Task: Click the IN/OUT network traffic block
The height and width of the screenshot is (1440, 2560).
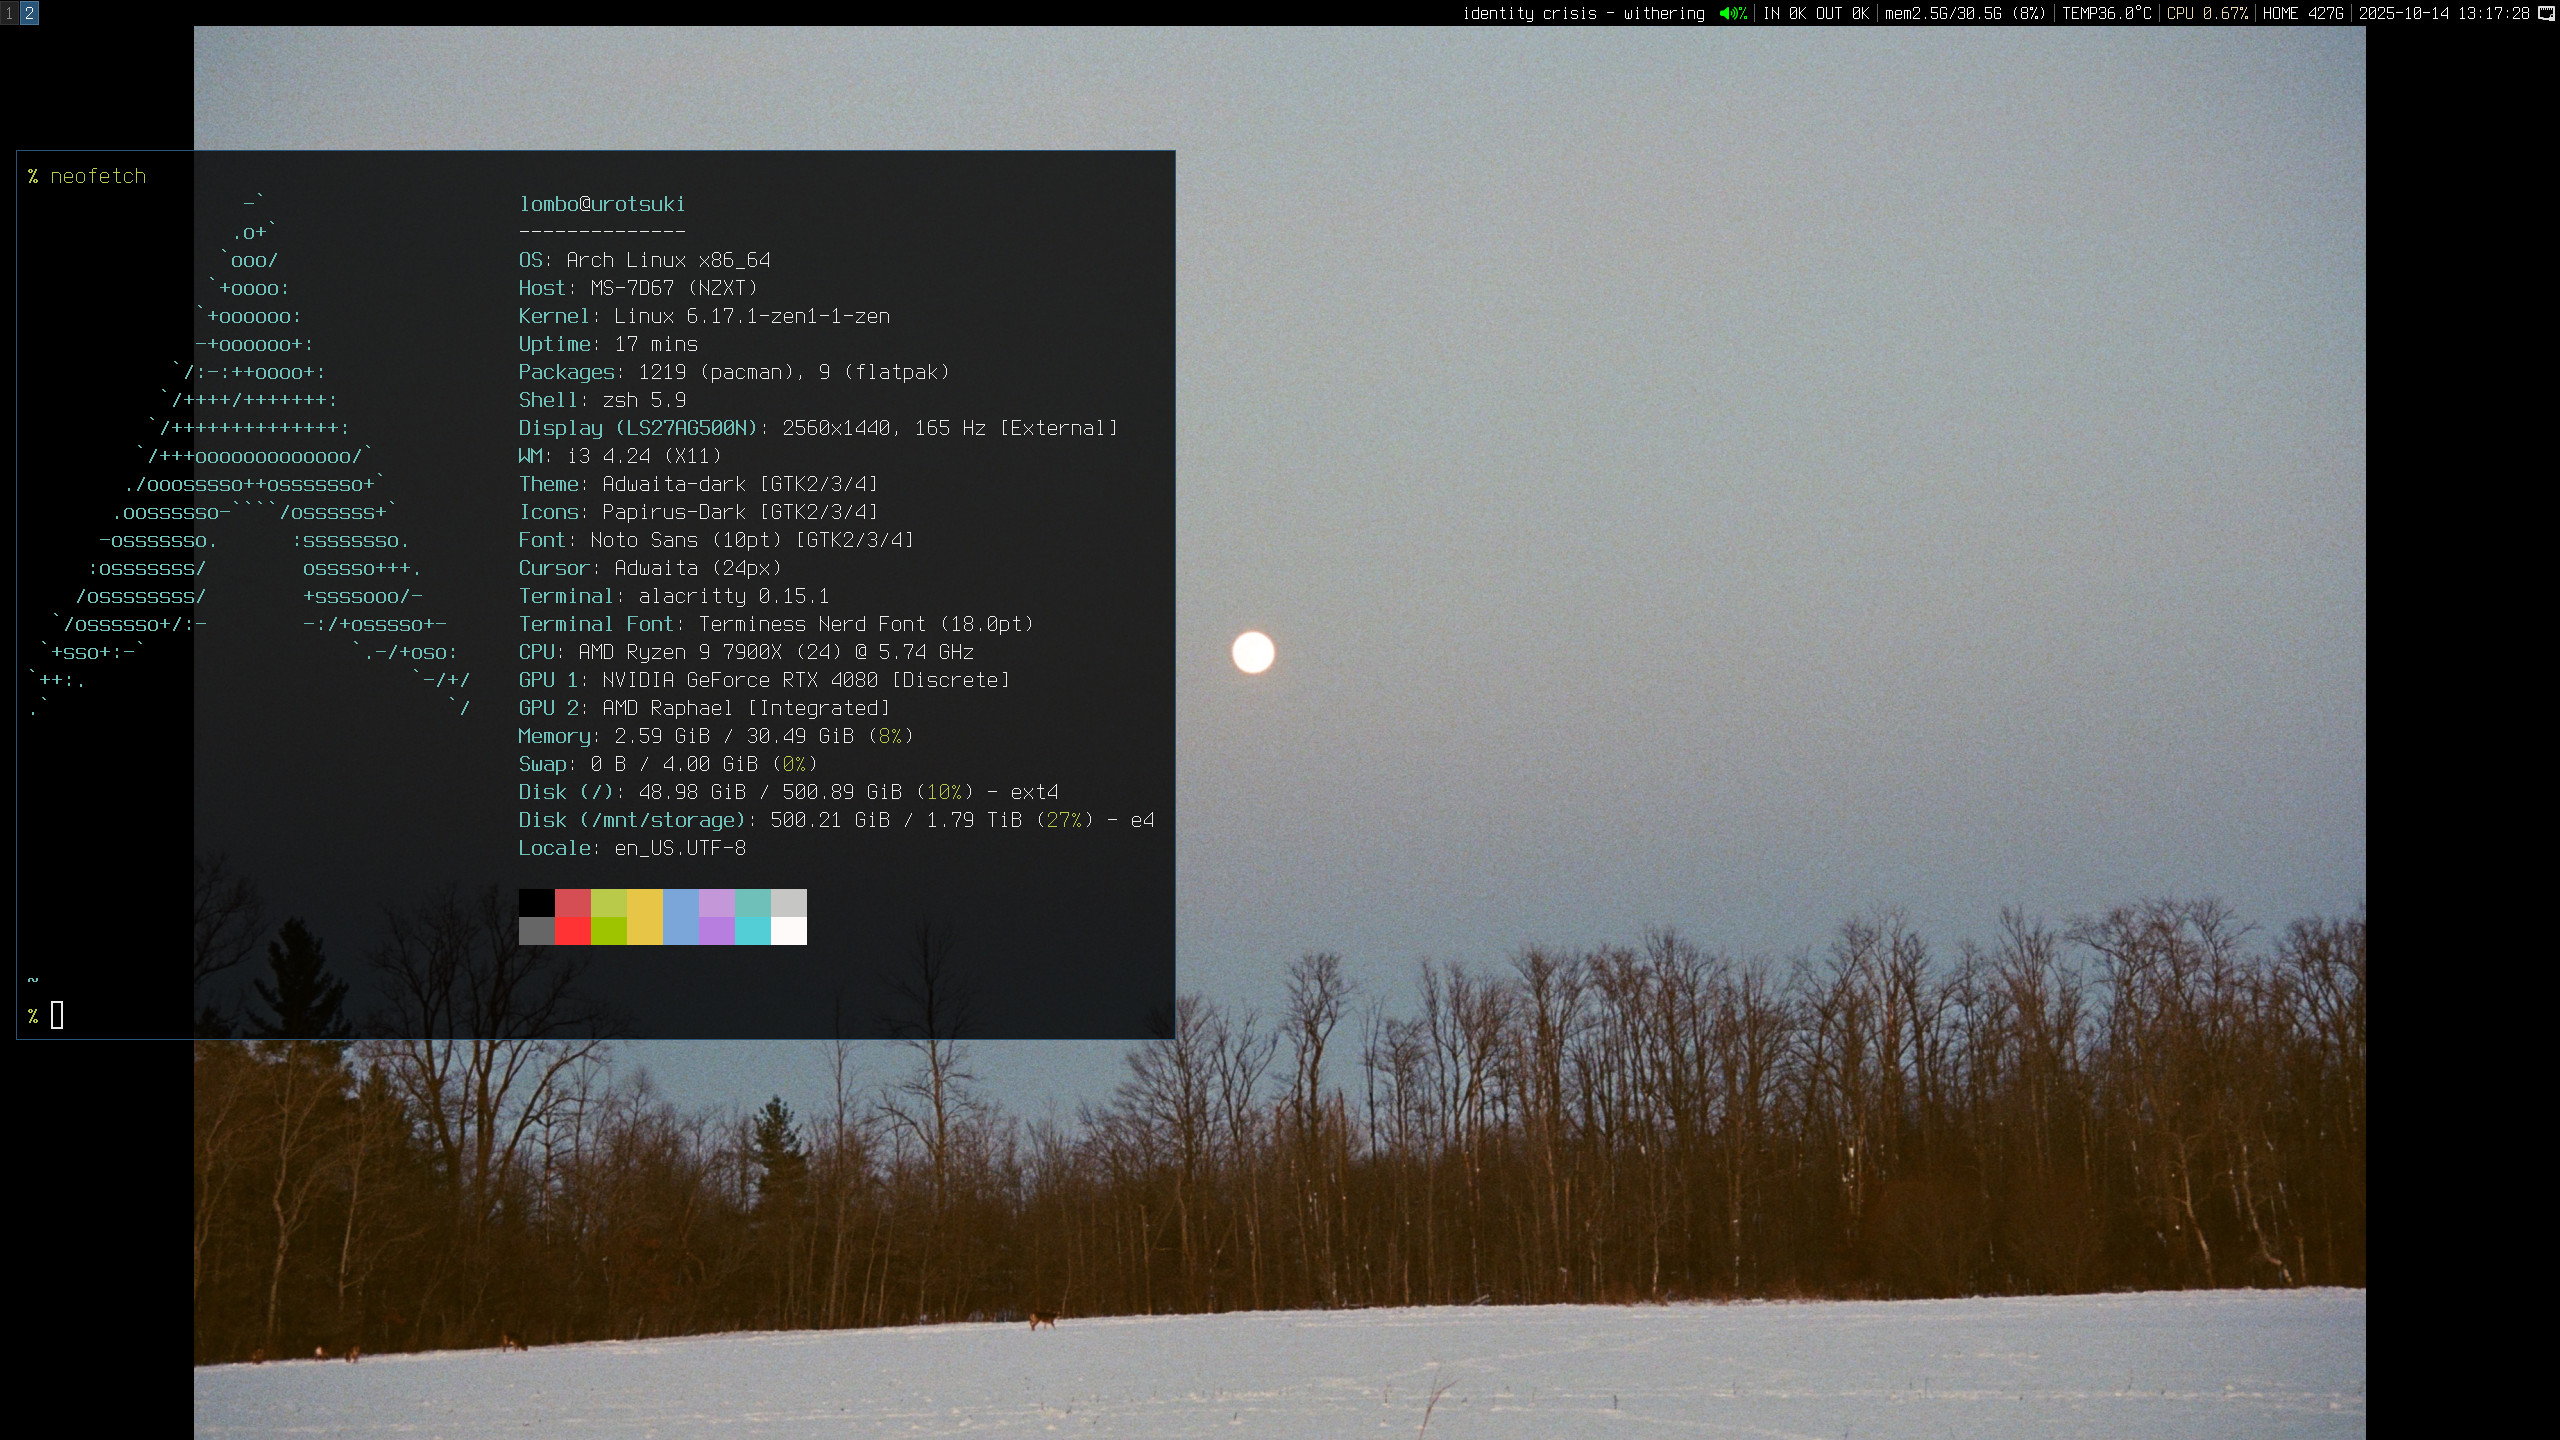Action: 1815,13
